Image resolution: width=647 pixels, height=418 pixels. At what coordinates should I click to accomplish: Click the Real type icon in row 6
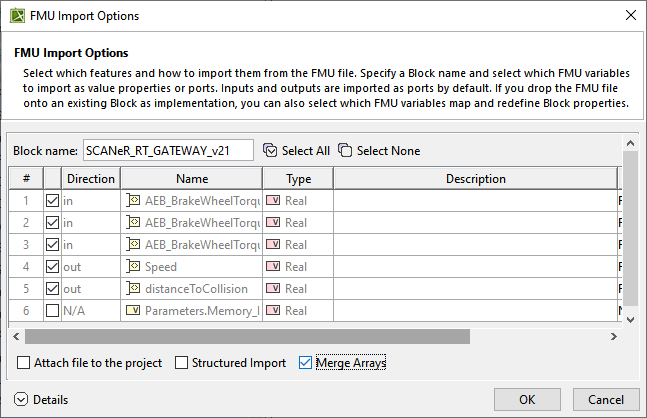[273, 311]
